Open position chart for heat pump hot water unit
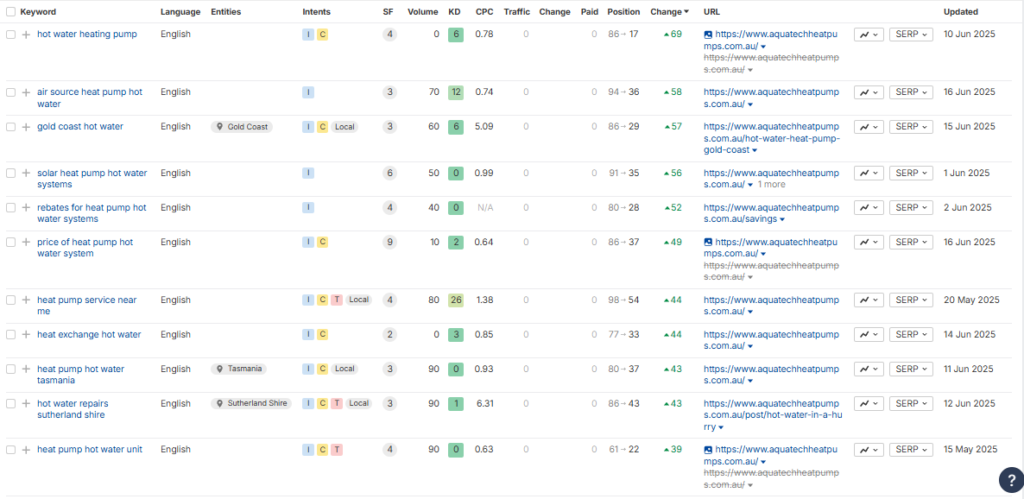This screenshot has width=1024, height=499. [869, 449]
